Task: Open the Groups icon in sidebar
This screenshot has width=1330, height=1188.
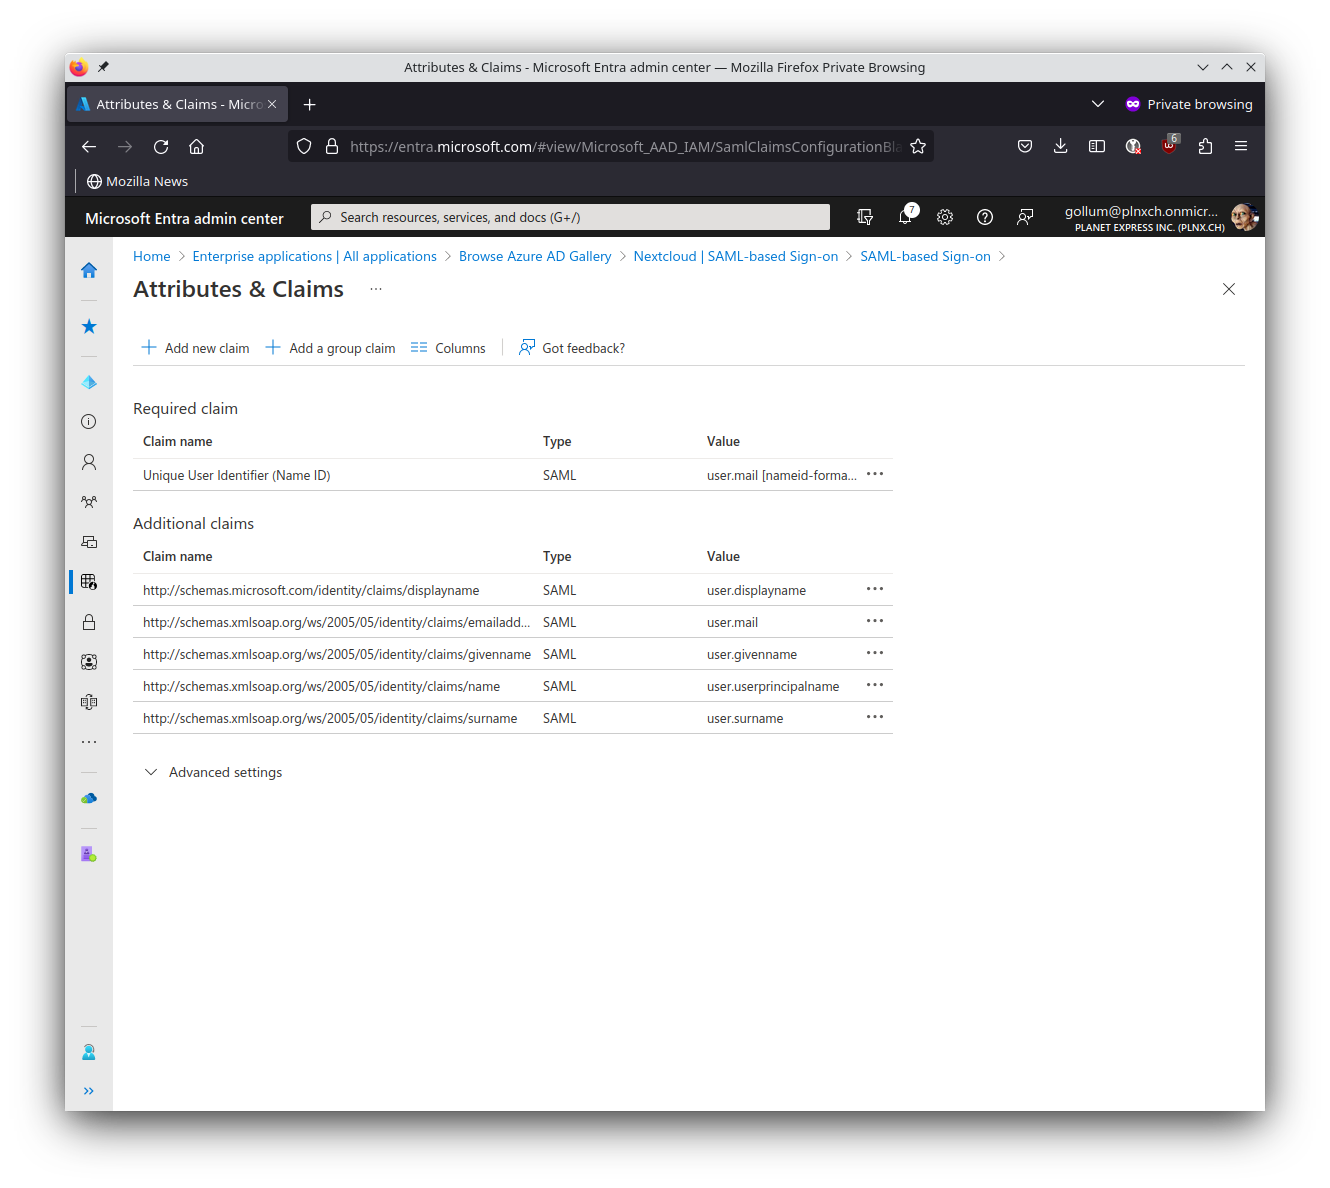Action: [x=89, y=501]
